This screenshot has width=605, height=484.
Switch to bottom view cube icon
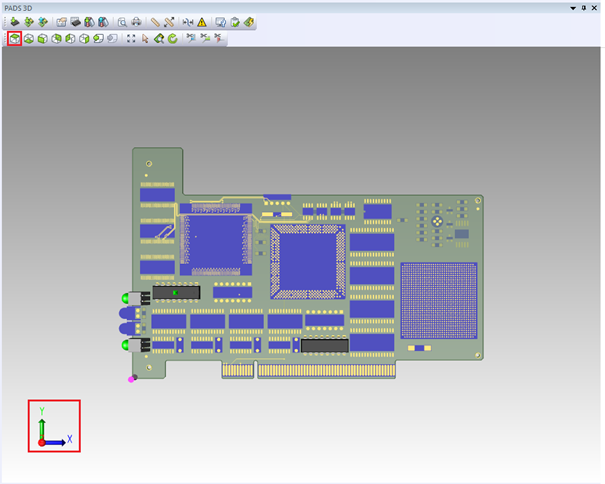29,39
